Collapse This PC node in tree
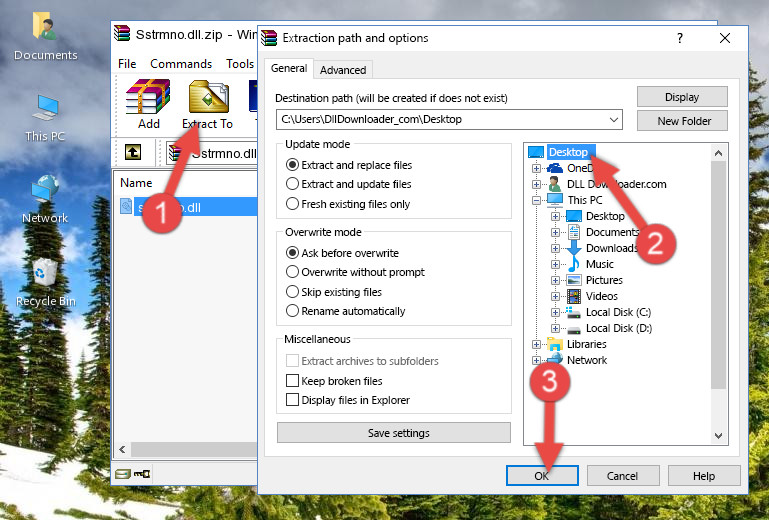 pyautogui.click(x=536, y=200)
